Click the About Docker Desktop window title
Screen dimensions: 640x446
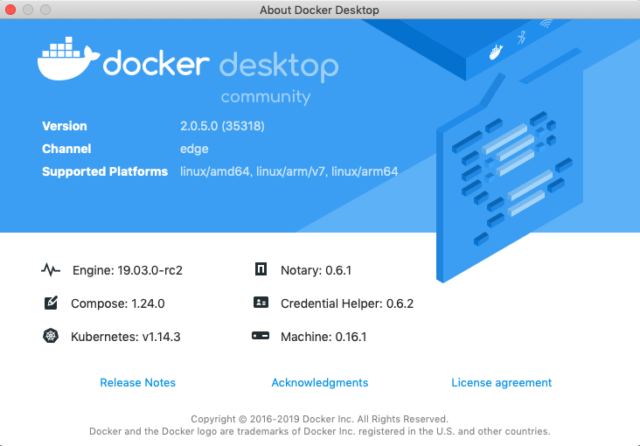click(x=320, y=10)
